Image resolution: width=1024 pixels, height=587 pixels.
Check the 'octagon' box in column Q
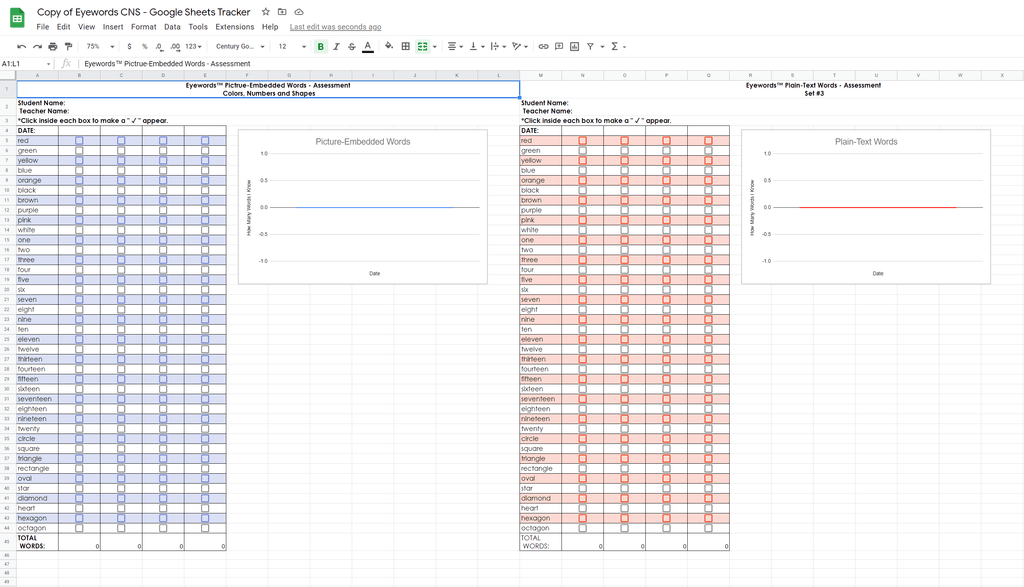[x=709, y=528]
